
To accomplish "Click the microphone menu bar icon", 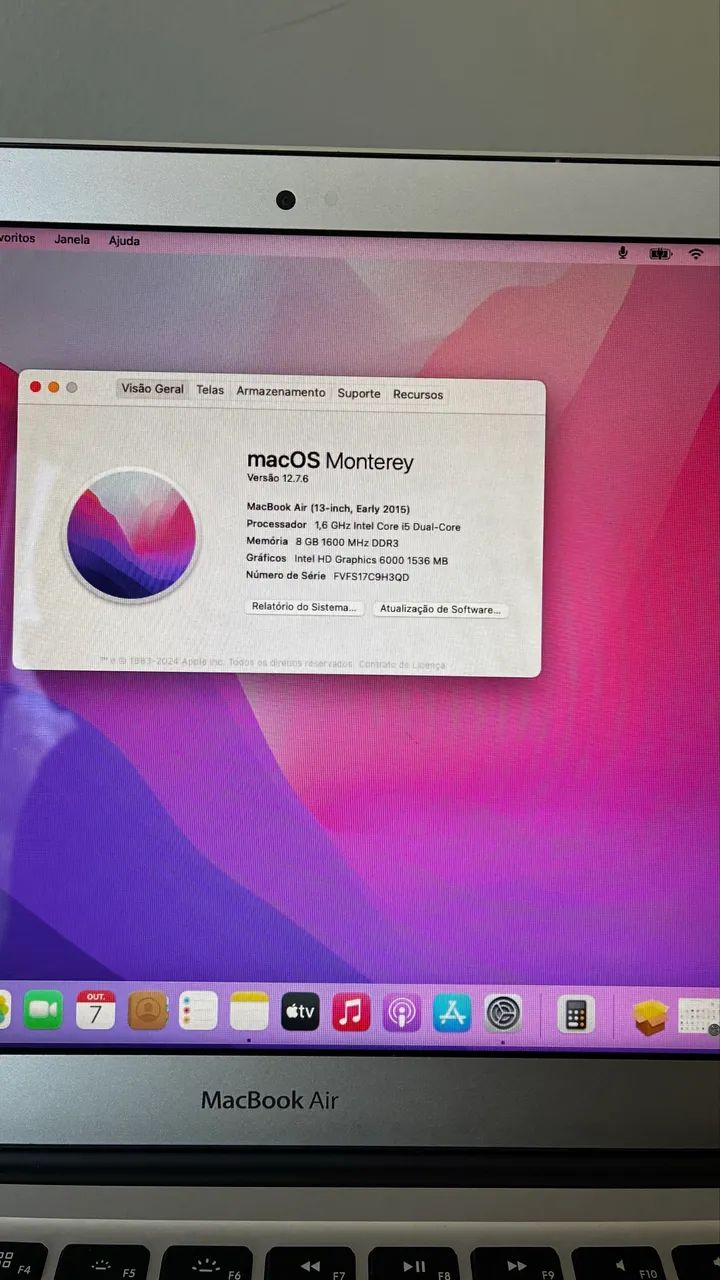I will pyautogui.click(x=623, y=253).
